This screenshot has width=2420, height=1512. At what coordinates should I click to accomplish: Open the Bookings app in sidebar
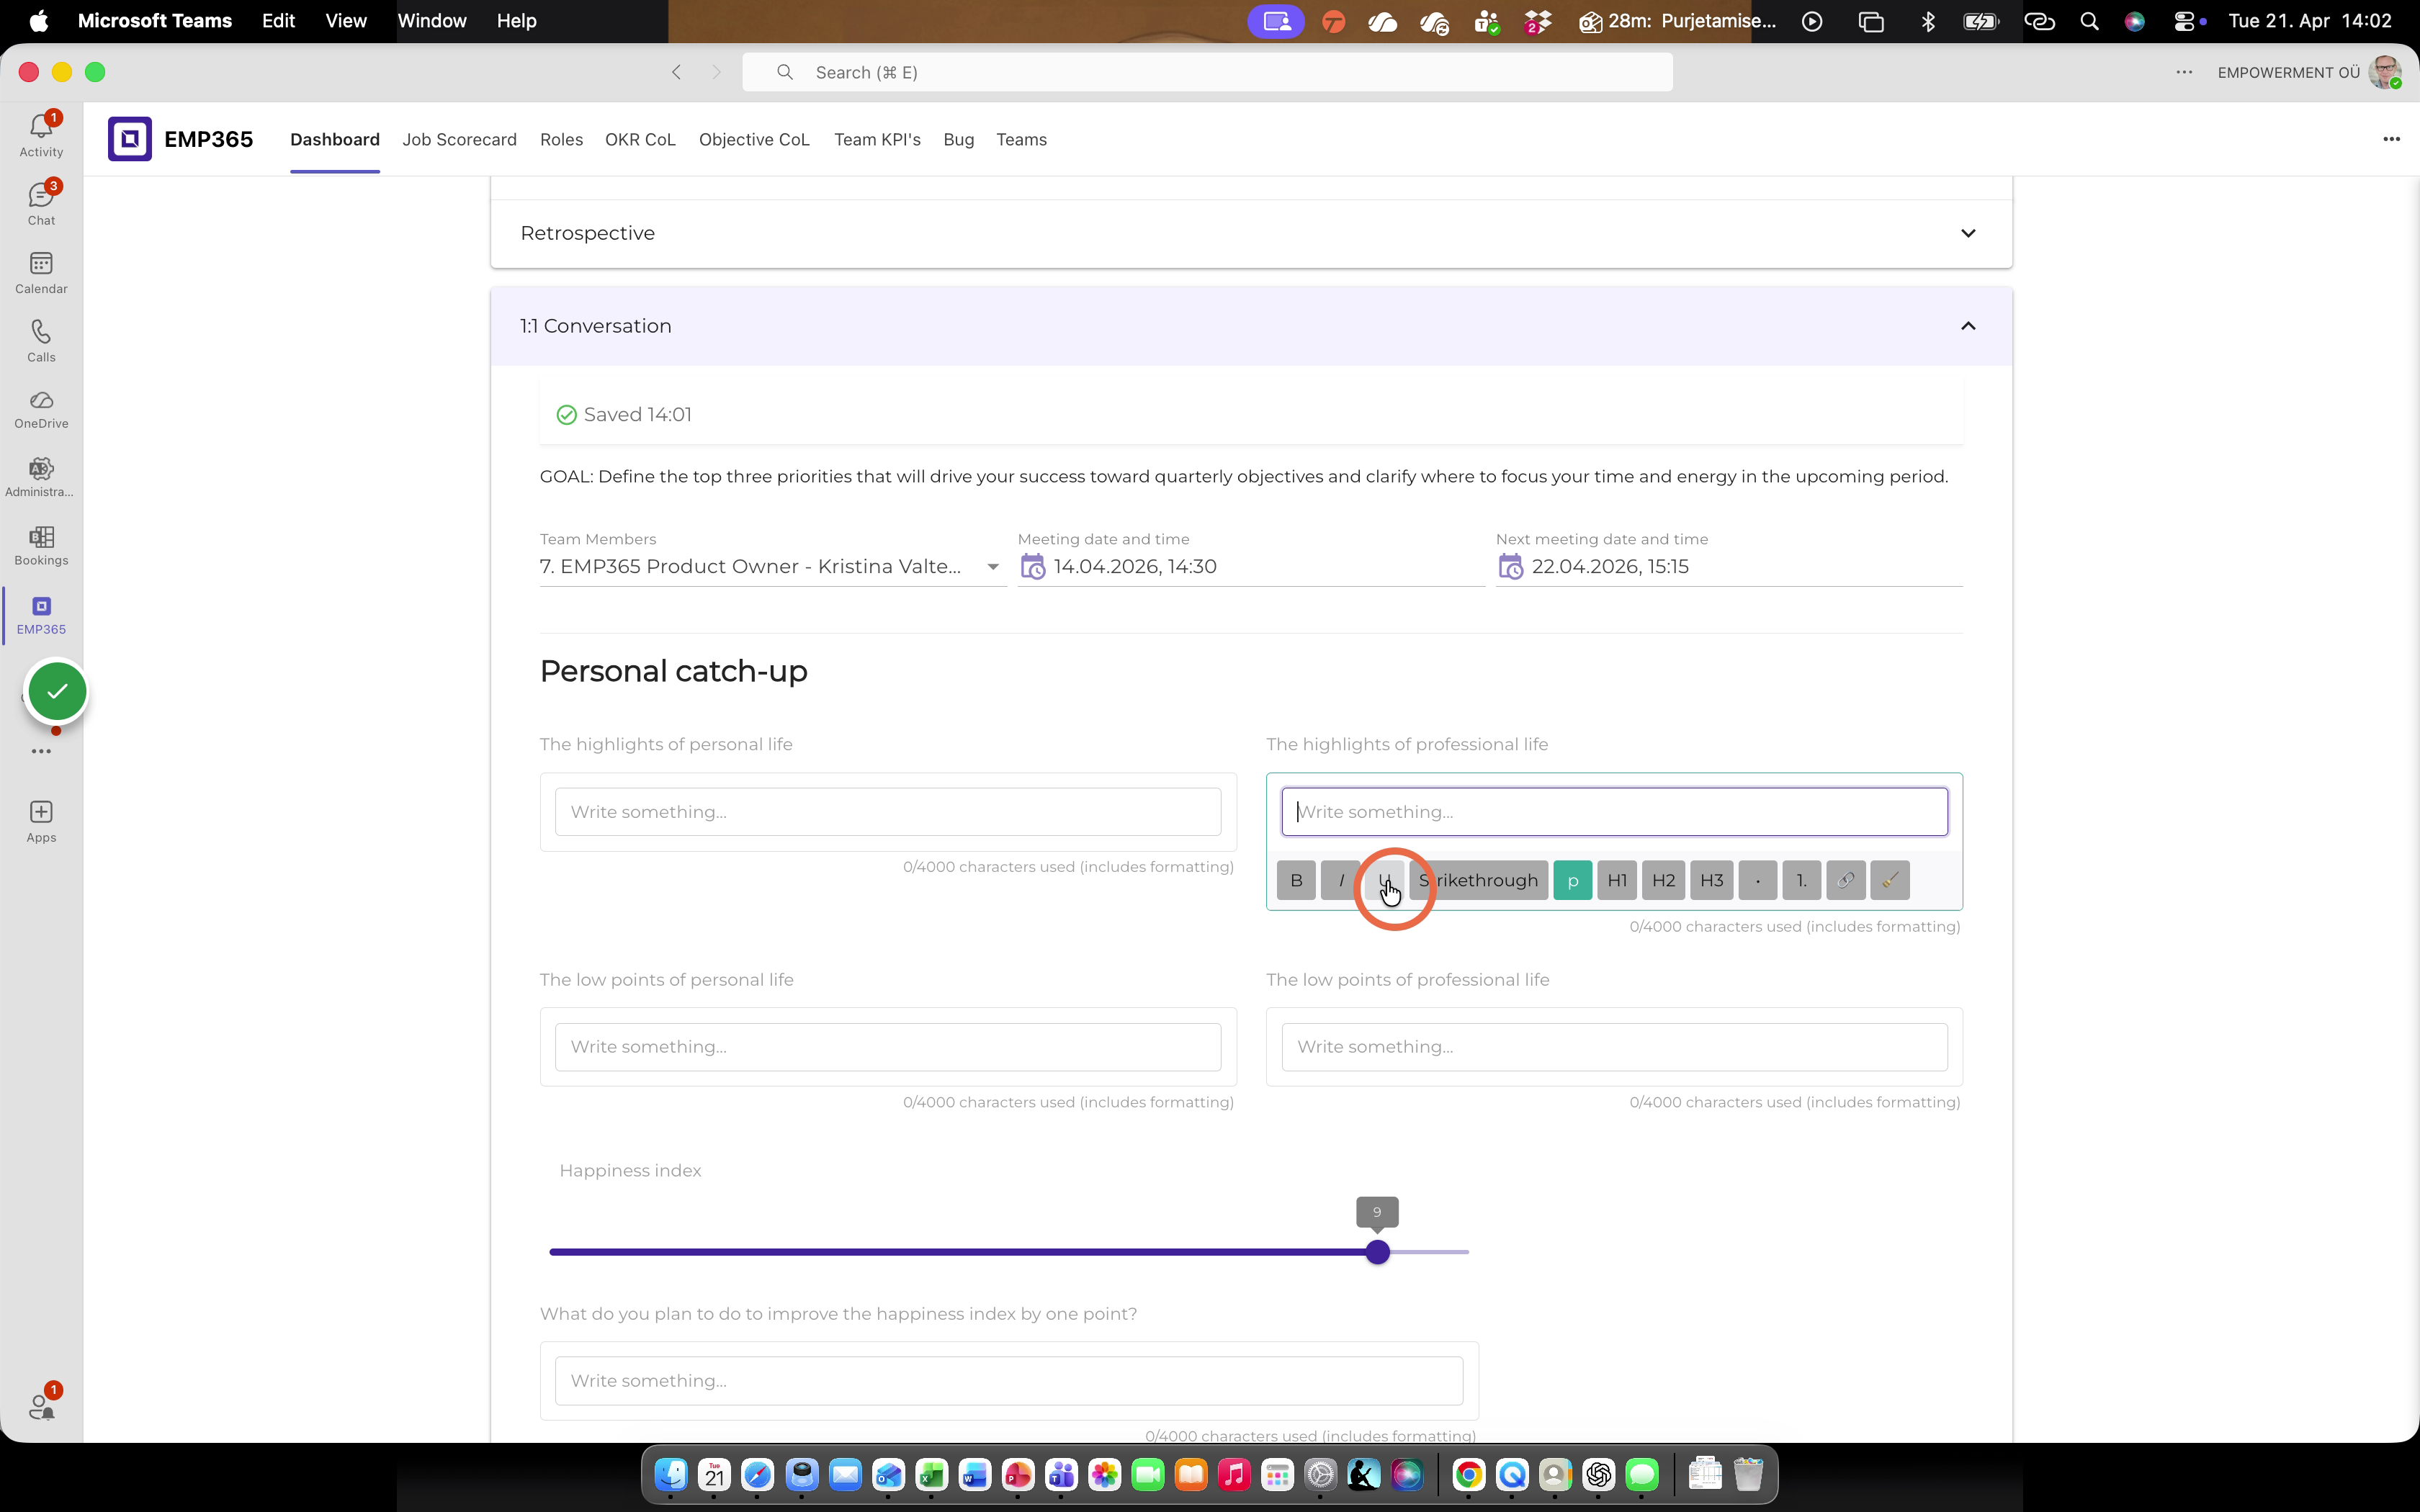pyautogui.click(x=41, y=546)
